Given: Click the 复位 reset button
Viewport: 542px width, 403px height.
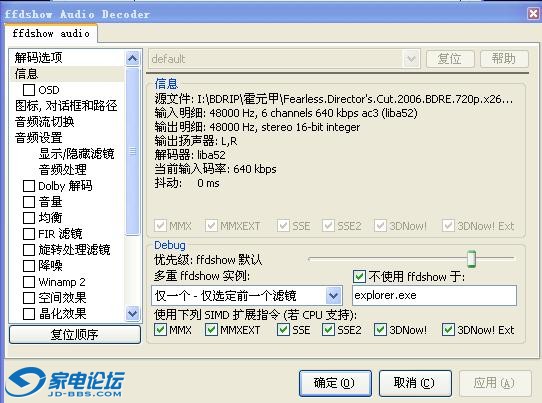Looking at the screenshot, I should click(450, 59).
